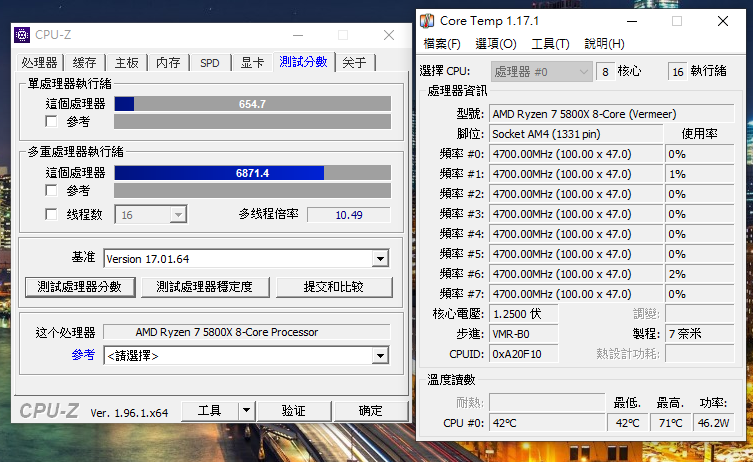The image size is (753, 462).
Task: Click the Socket AM4 (1331 pin) field
Action: tap(576, 134)
